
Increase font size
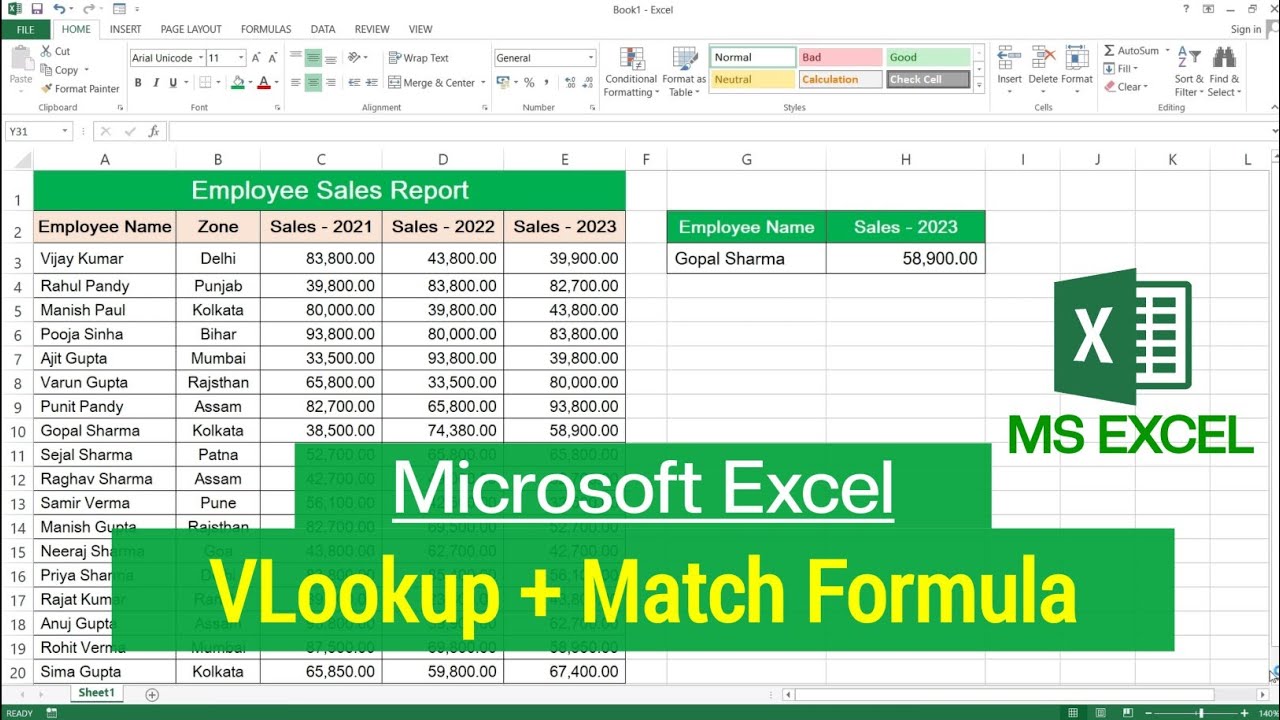pyautogui.click(x=258, y=58)
